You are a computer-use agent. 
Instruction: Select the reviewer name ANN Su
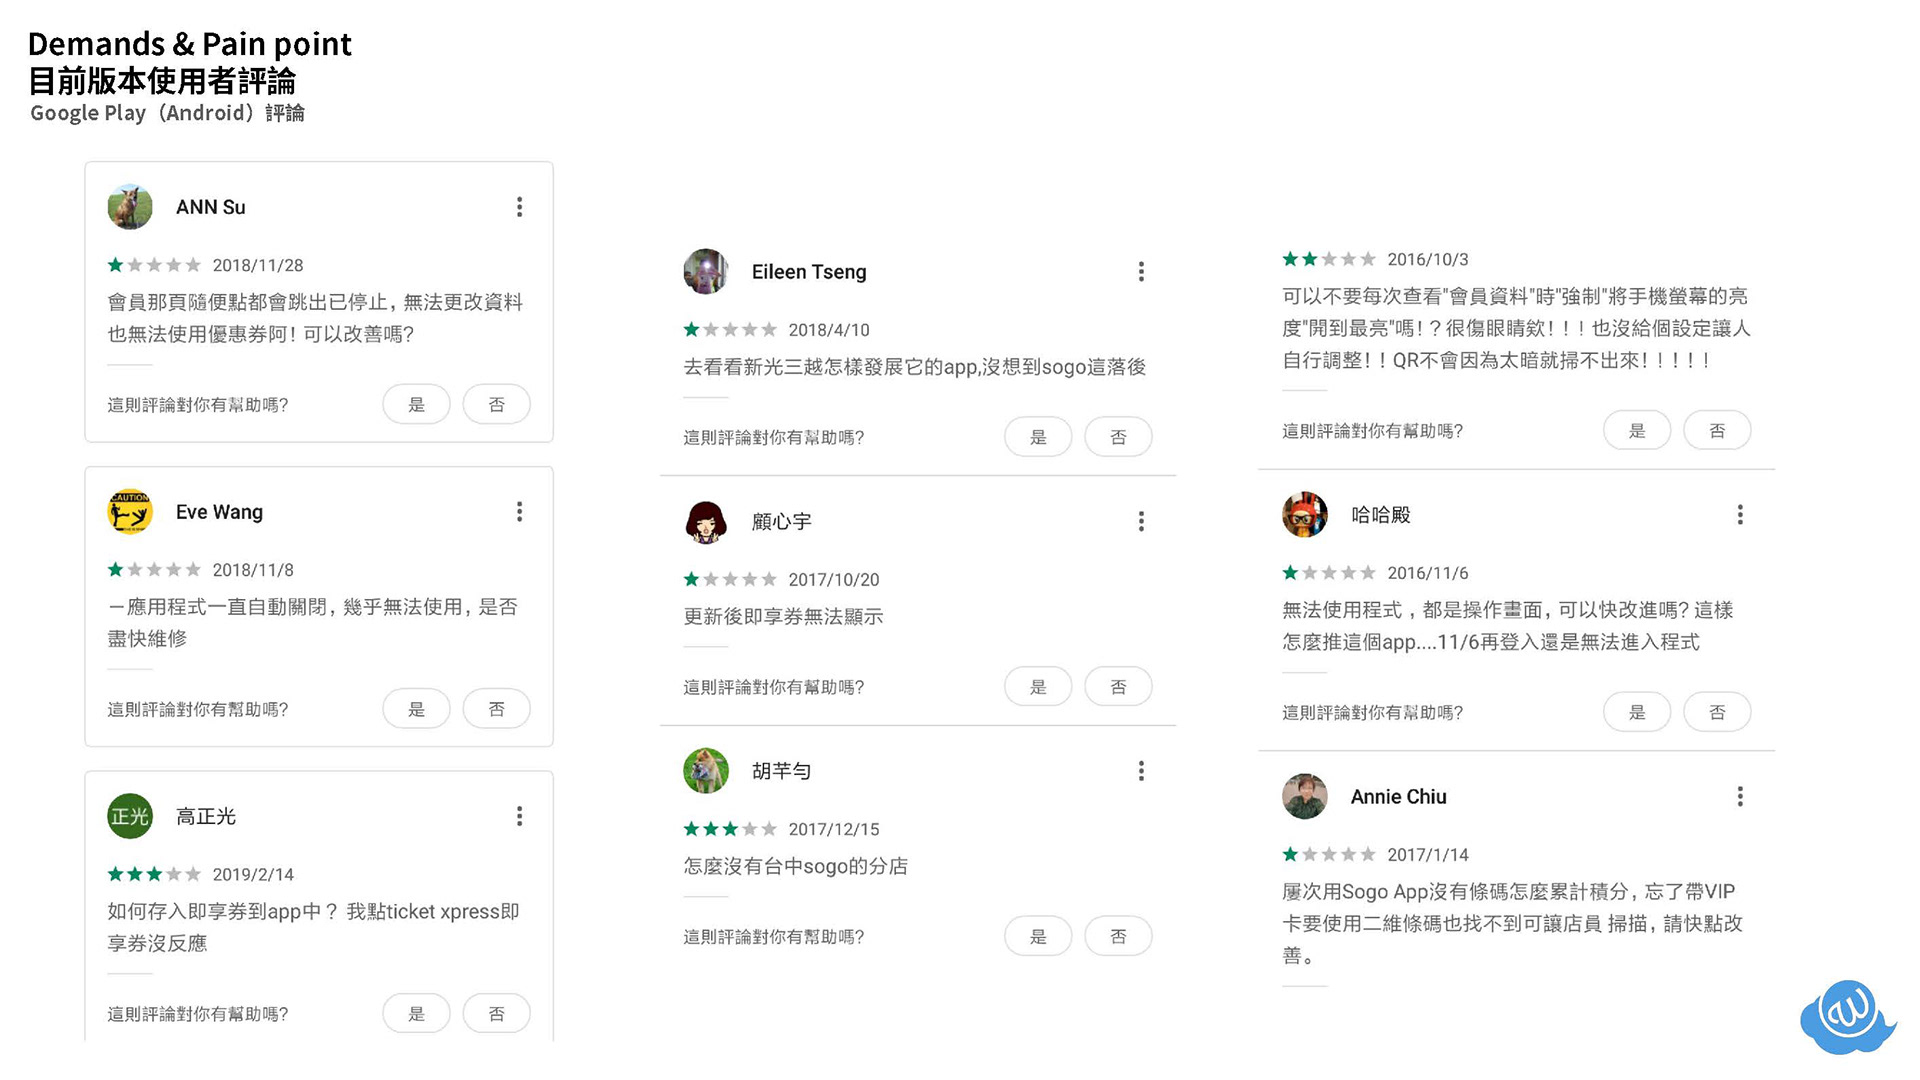(211, 207)
